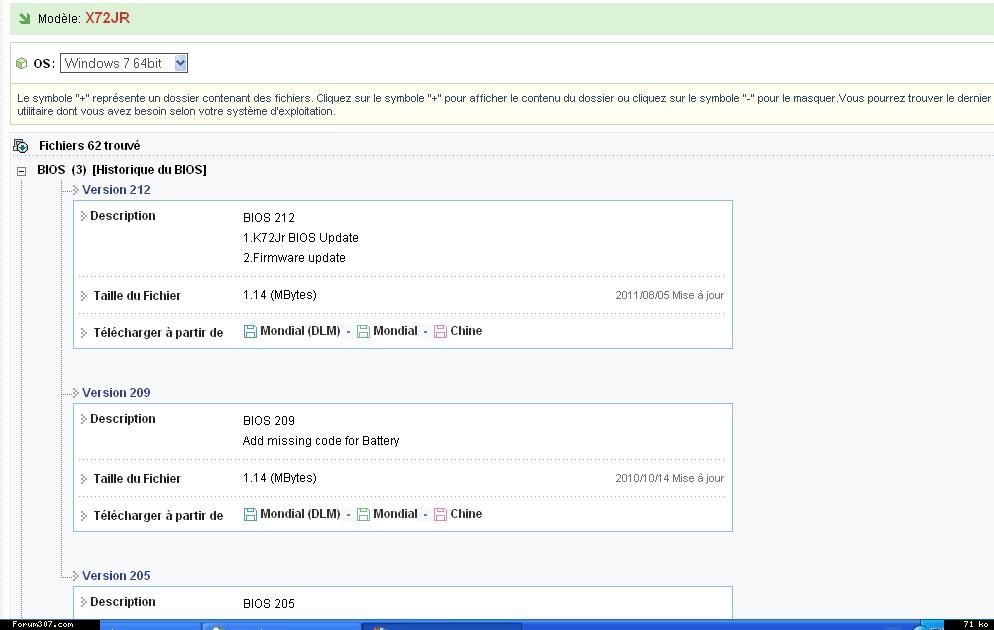The width and height of the screenshot is (994, 630).
Task: Open the OS dropdown showing Windows 7 64bit
Action: click(124, 63)
